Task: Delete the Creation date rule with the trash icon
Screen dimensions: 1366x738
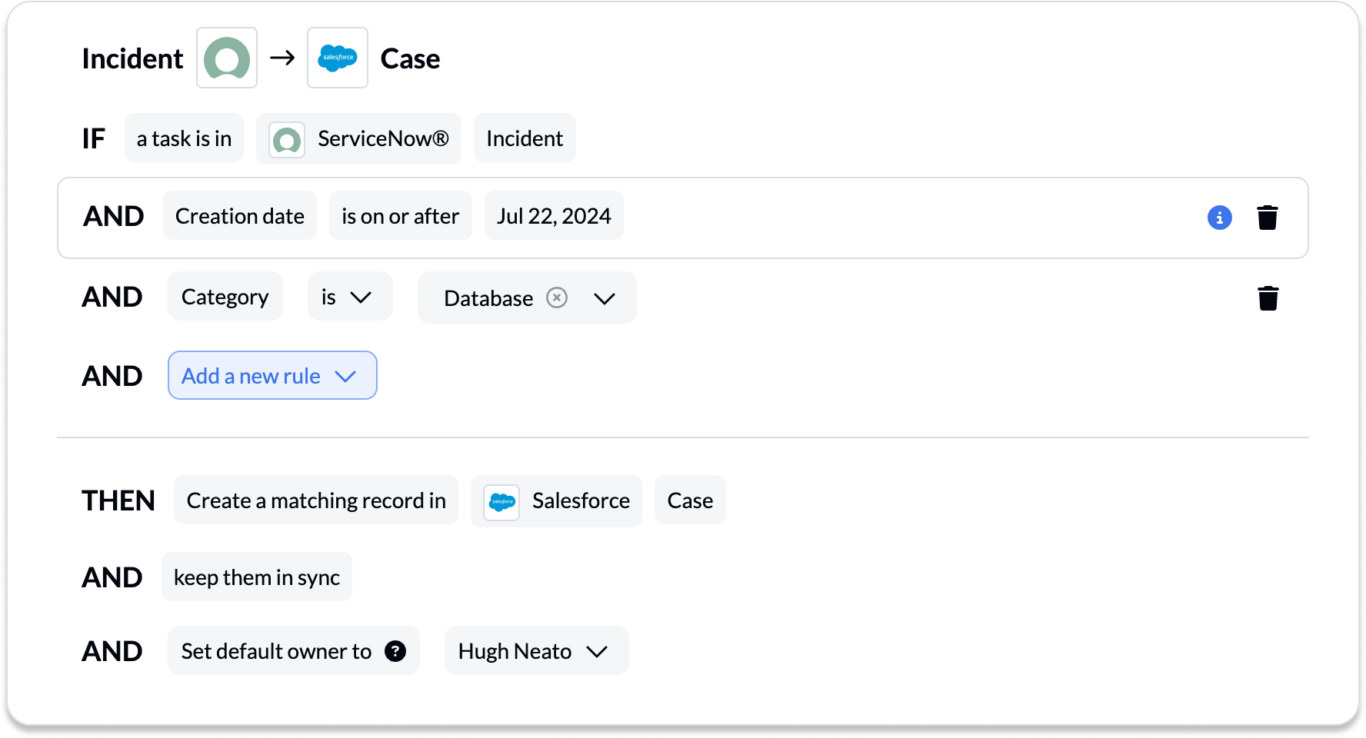Action: point(1268,216)
